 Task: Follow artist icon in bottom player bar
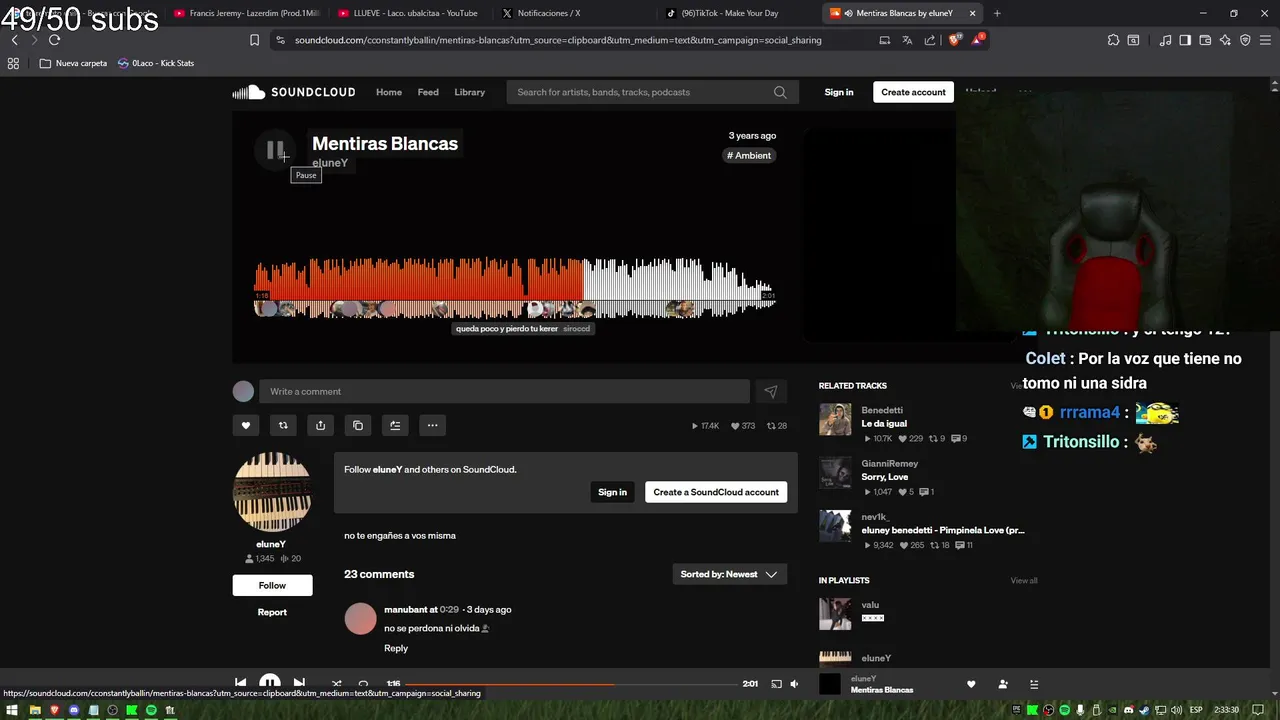click(x=1003, y=684)
